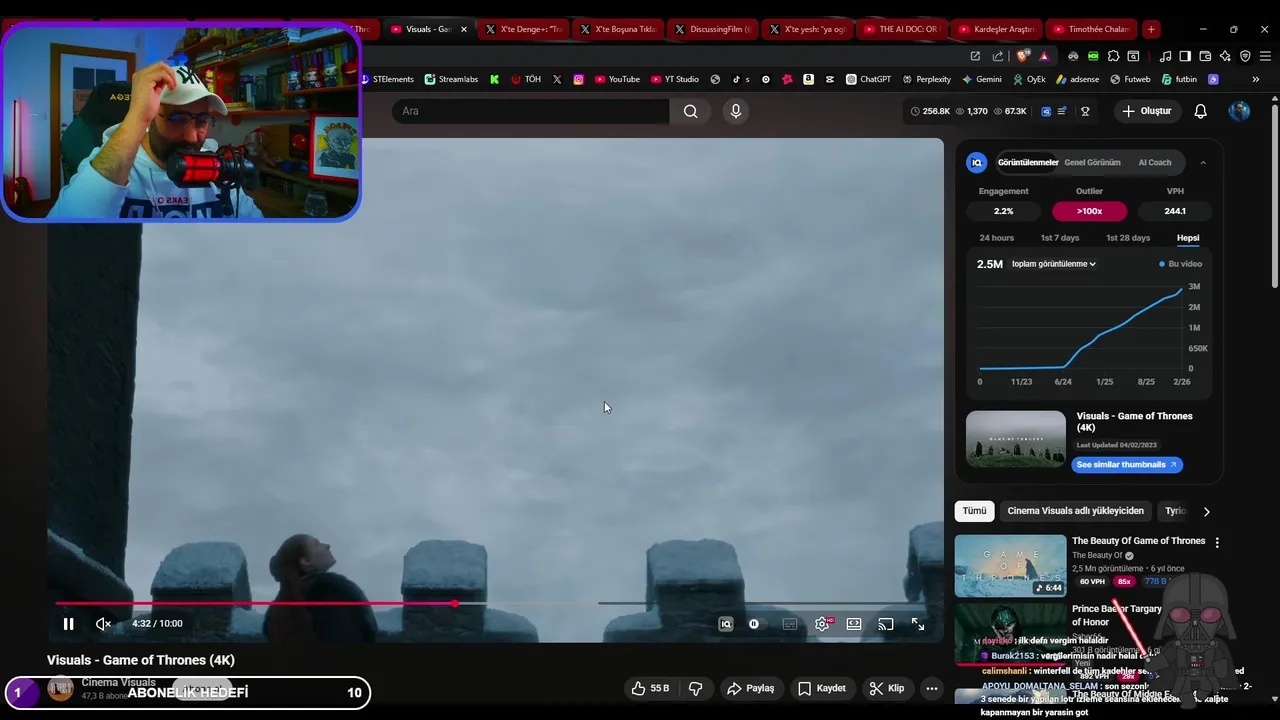Image resolution: width=1280 pixels, height=720 pixels.
Task: Select the Tümü filter chip
Action: click(974, 511)
